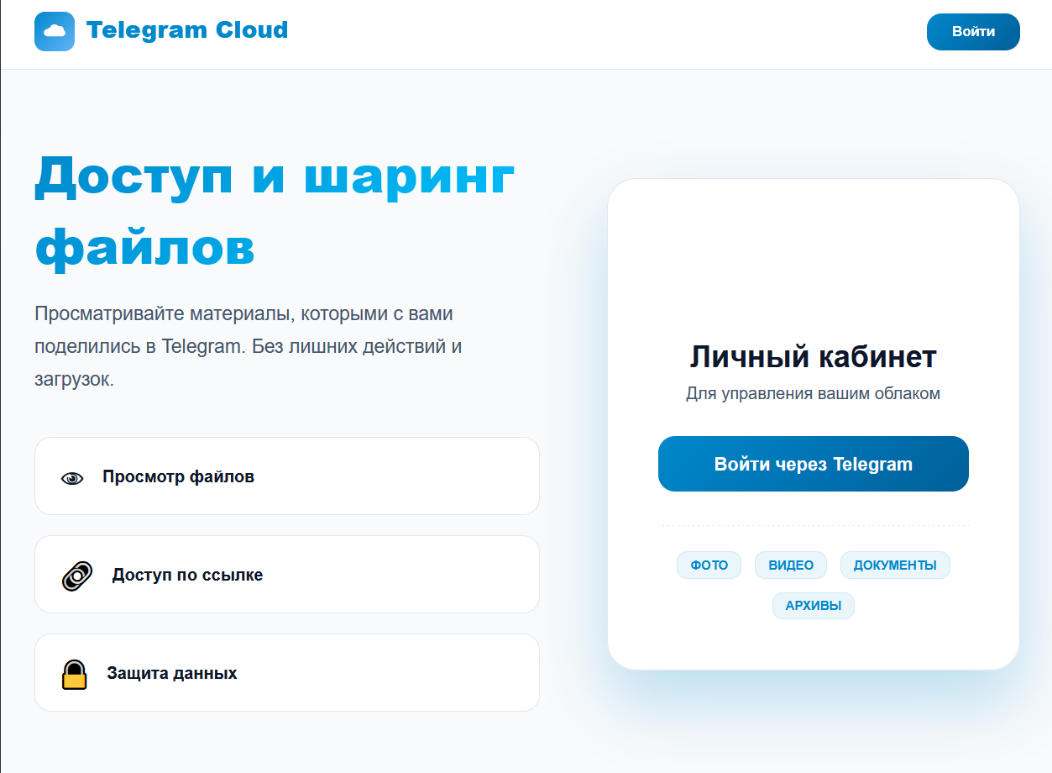
Task: Select the ВИДЕО tag
Action: click(790, 565)
